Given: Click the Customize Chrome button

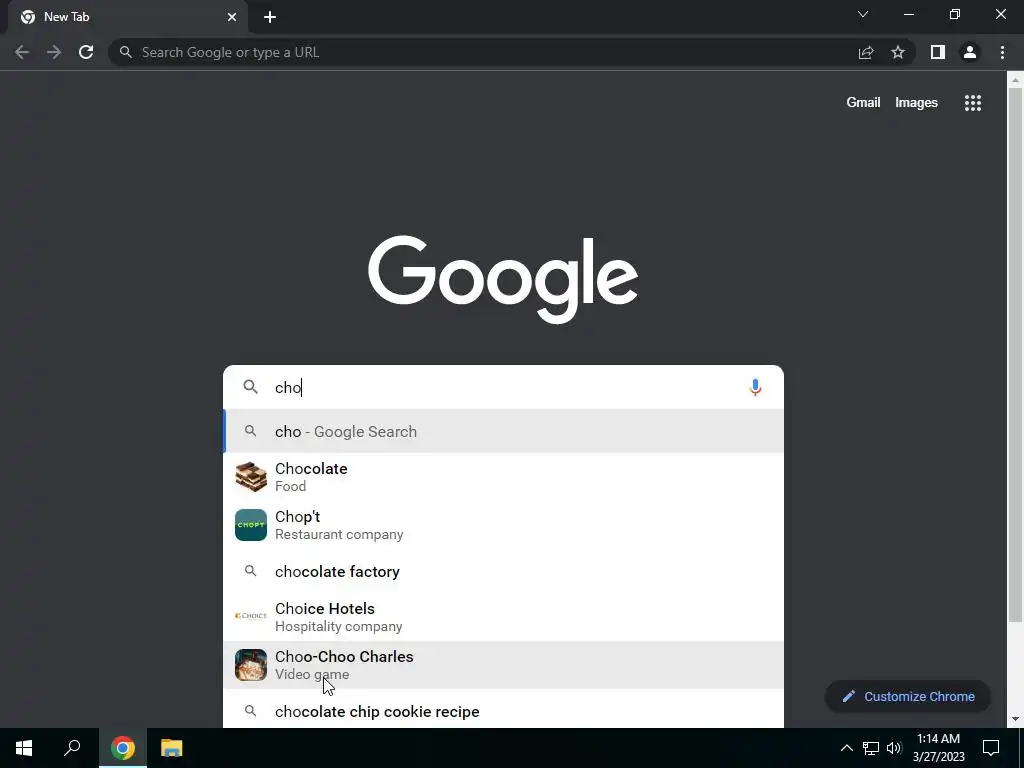Looking at the screenshot, I should [x=908, y=696].
